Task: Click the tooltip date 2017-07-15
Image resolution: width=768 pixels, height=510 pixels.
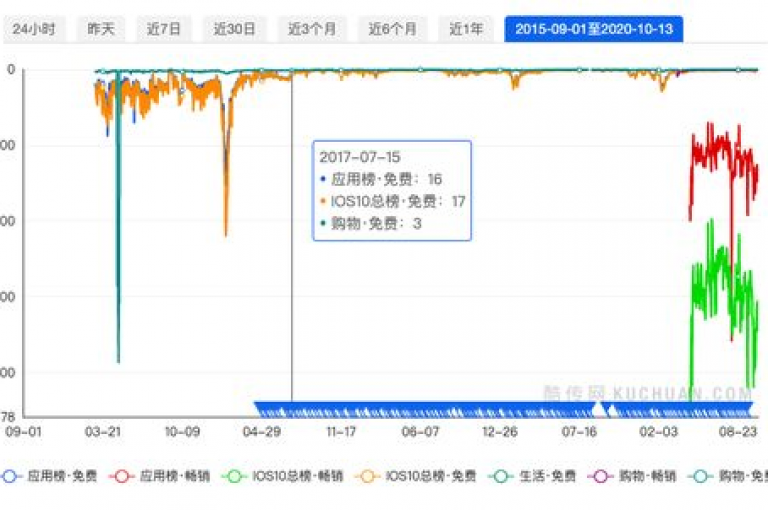Action: [x=360, y=157]
